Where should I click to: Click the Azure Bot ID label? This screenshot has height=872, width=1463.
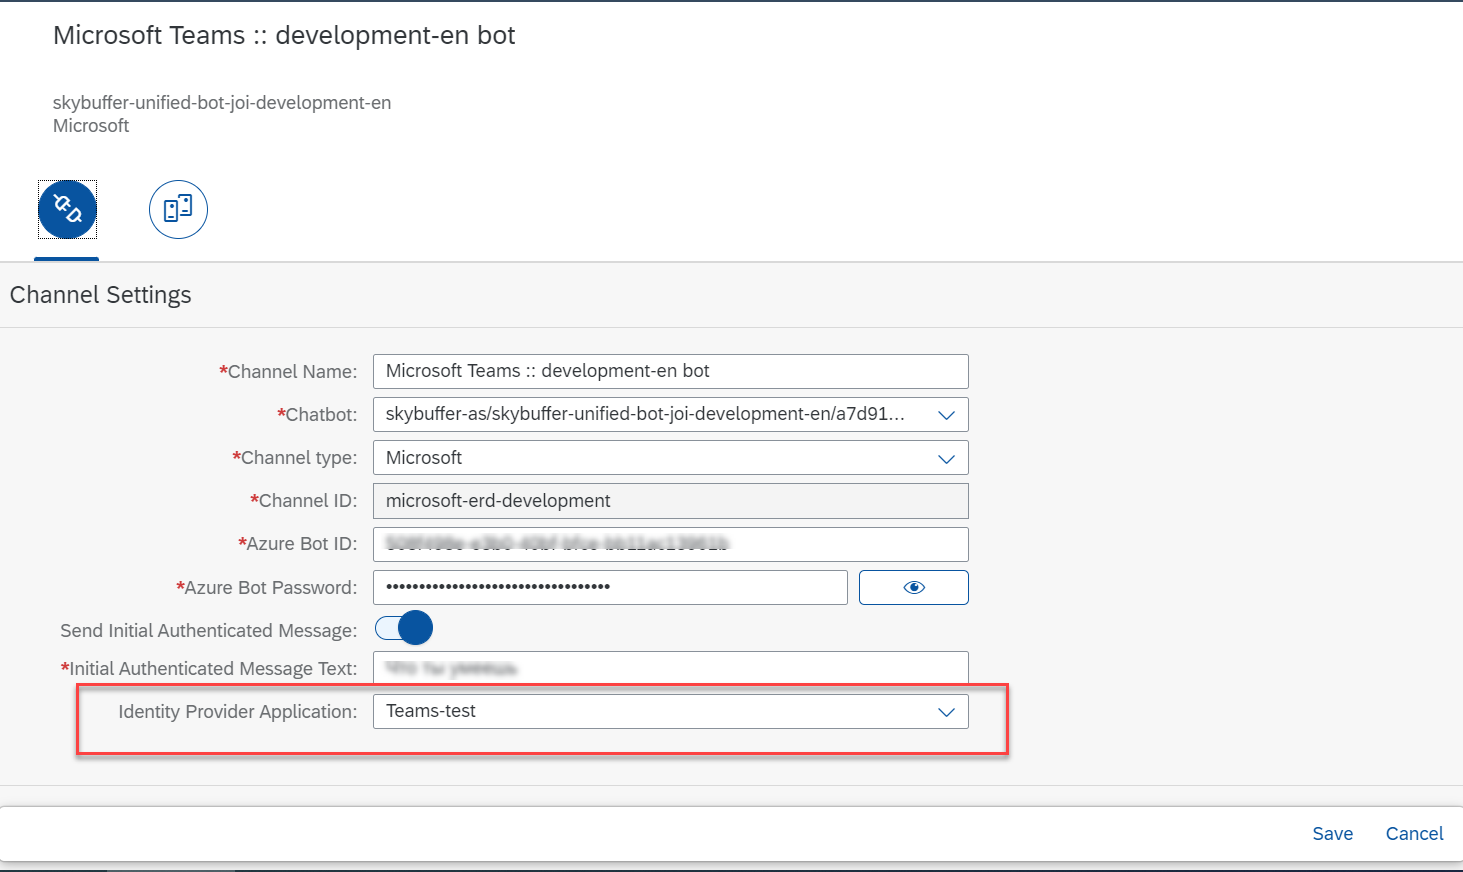tap(297, 544)
